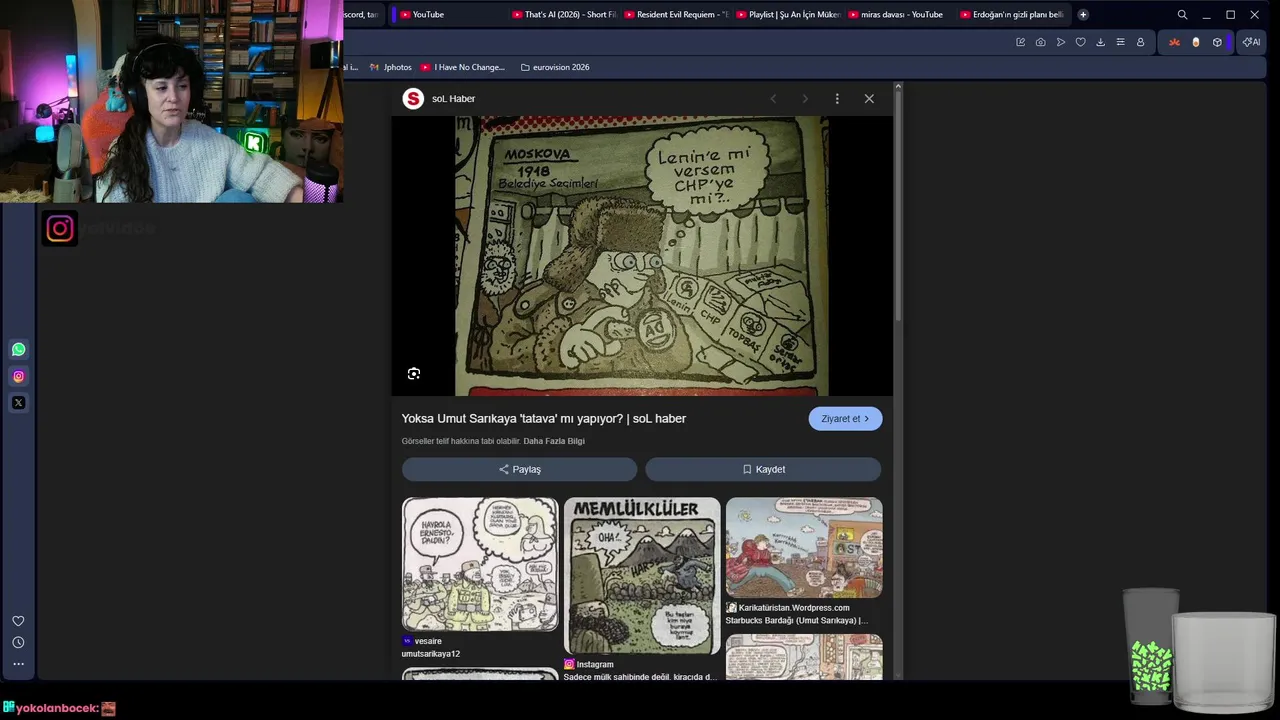The height and width of the screenshot is (720, 1280).
Task: Open the AI assistant button
Action: coord(1251,42)
